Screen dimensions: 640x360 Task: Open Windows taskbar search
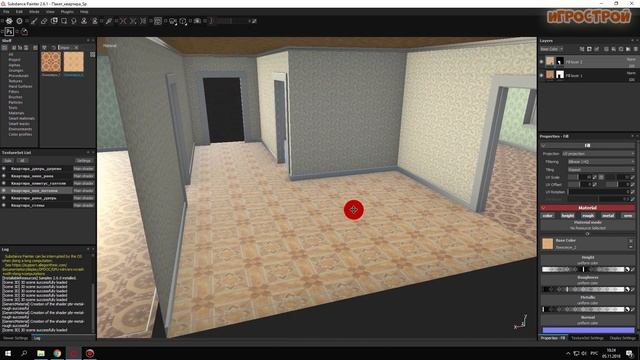coord(24,353)
